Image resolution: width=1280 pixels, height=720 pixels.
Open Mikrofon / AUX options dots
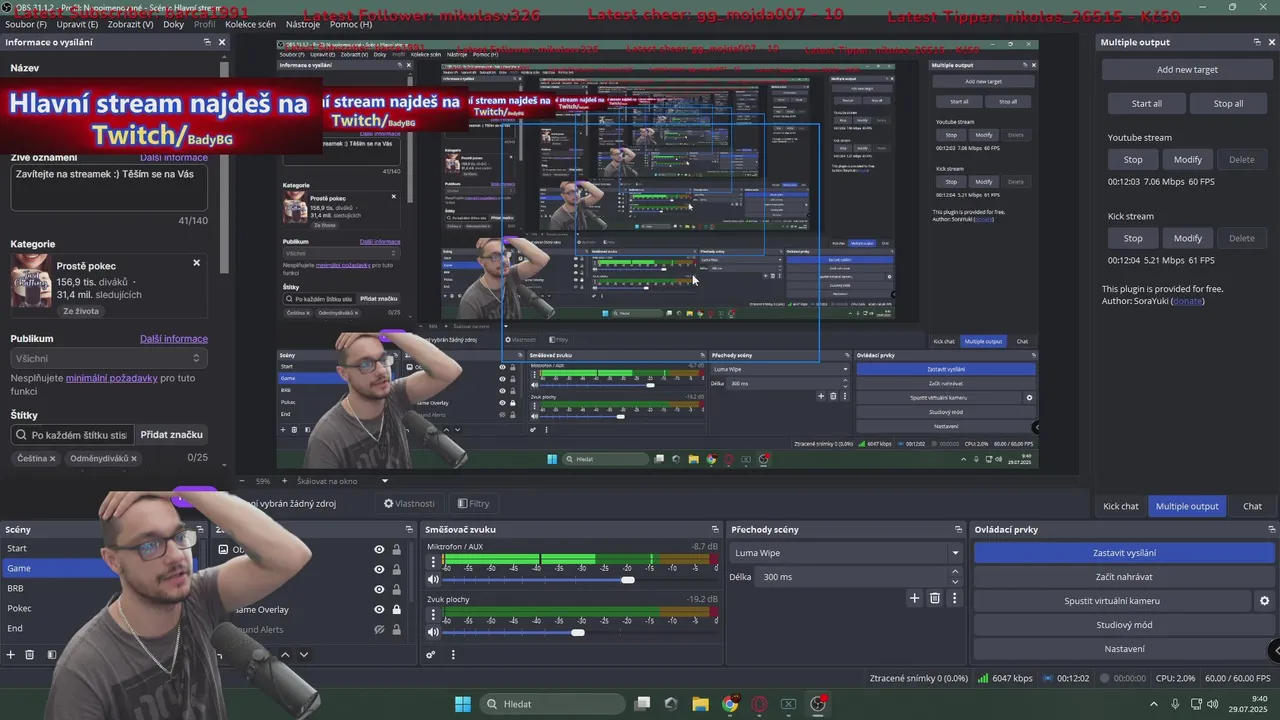coord(433,562)
